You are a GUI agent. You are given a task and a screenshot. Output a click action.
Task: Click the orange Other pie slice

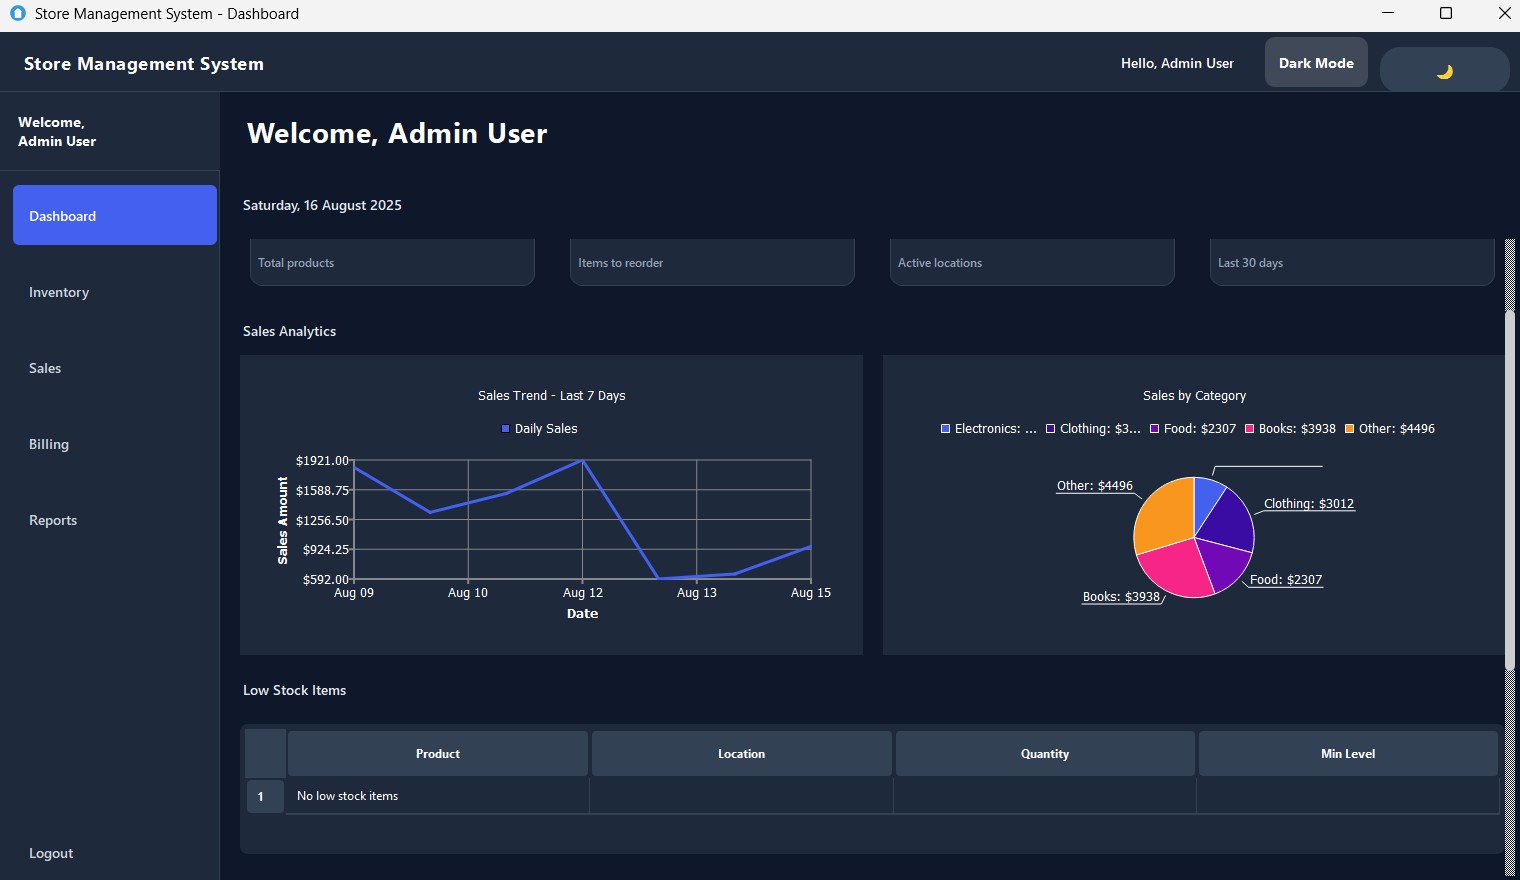click(1162, 515)
